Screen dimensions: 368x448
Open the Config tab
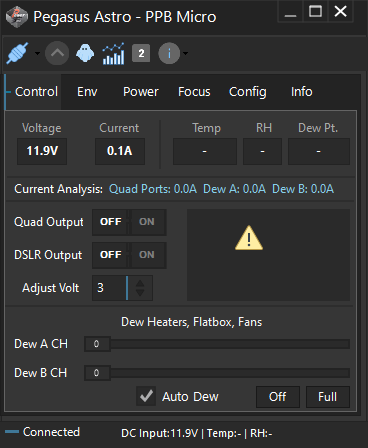(248, 92)
